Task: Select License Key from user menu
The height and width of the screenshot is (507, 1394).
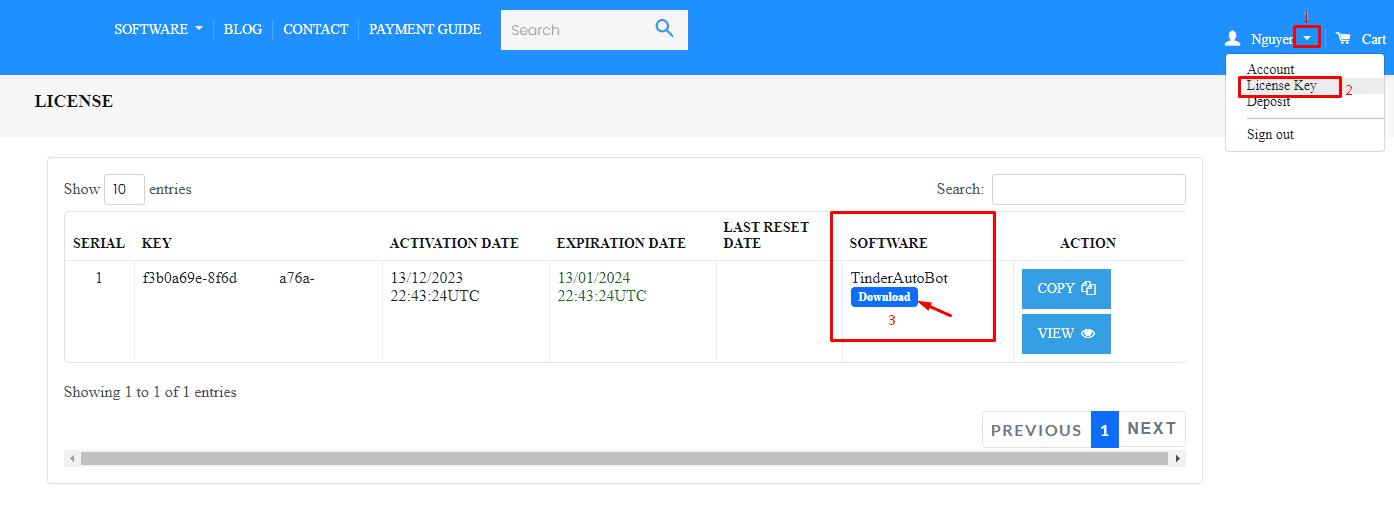Action: click(1281, 86)
